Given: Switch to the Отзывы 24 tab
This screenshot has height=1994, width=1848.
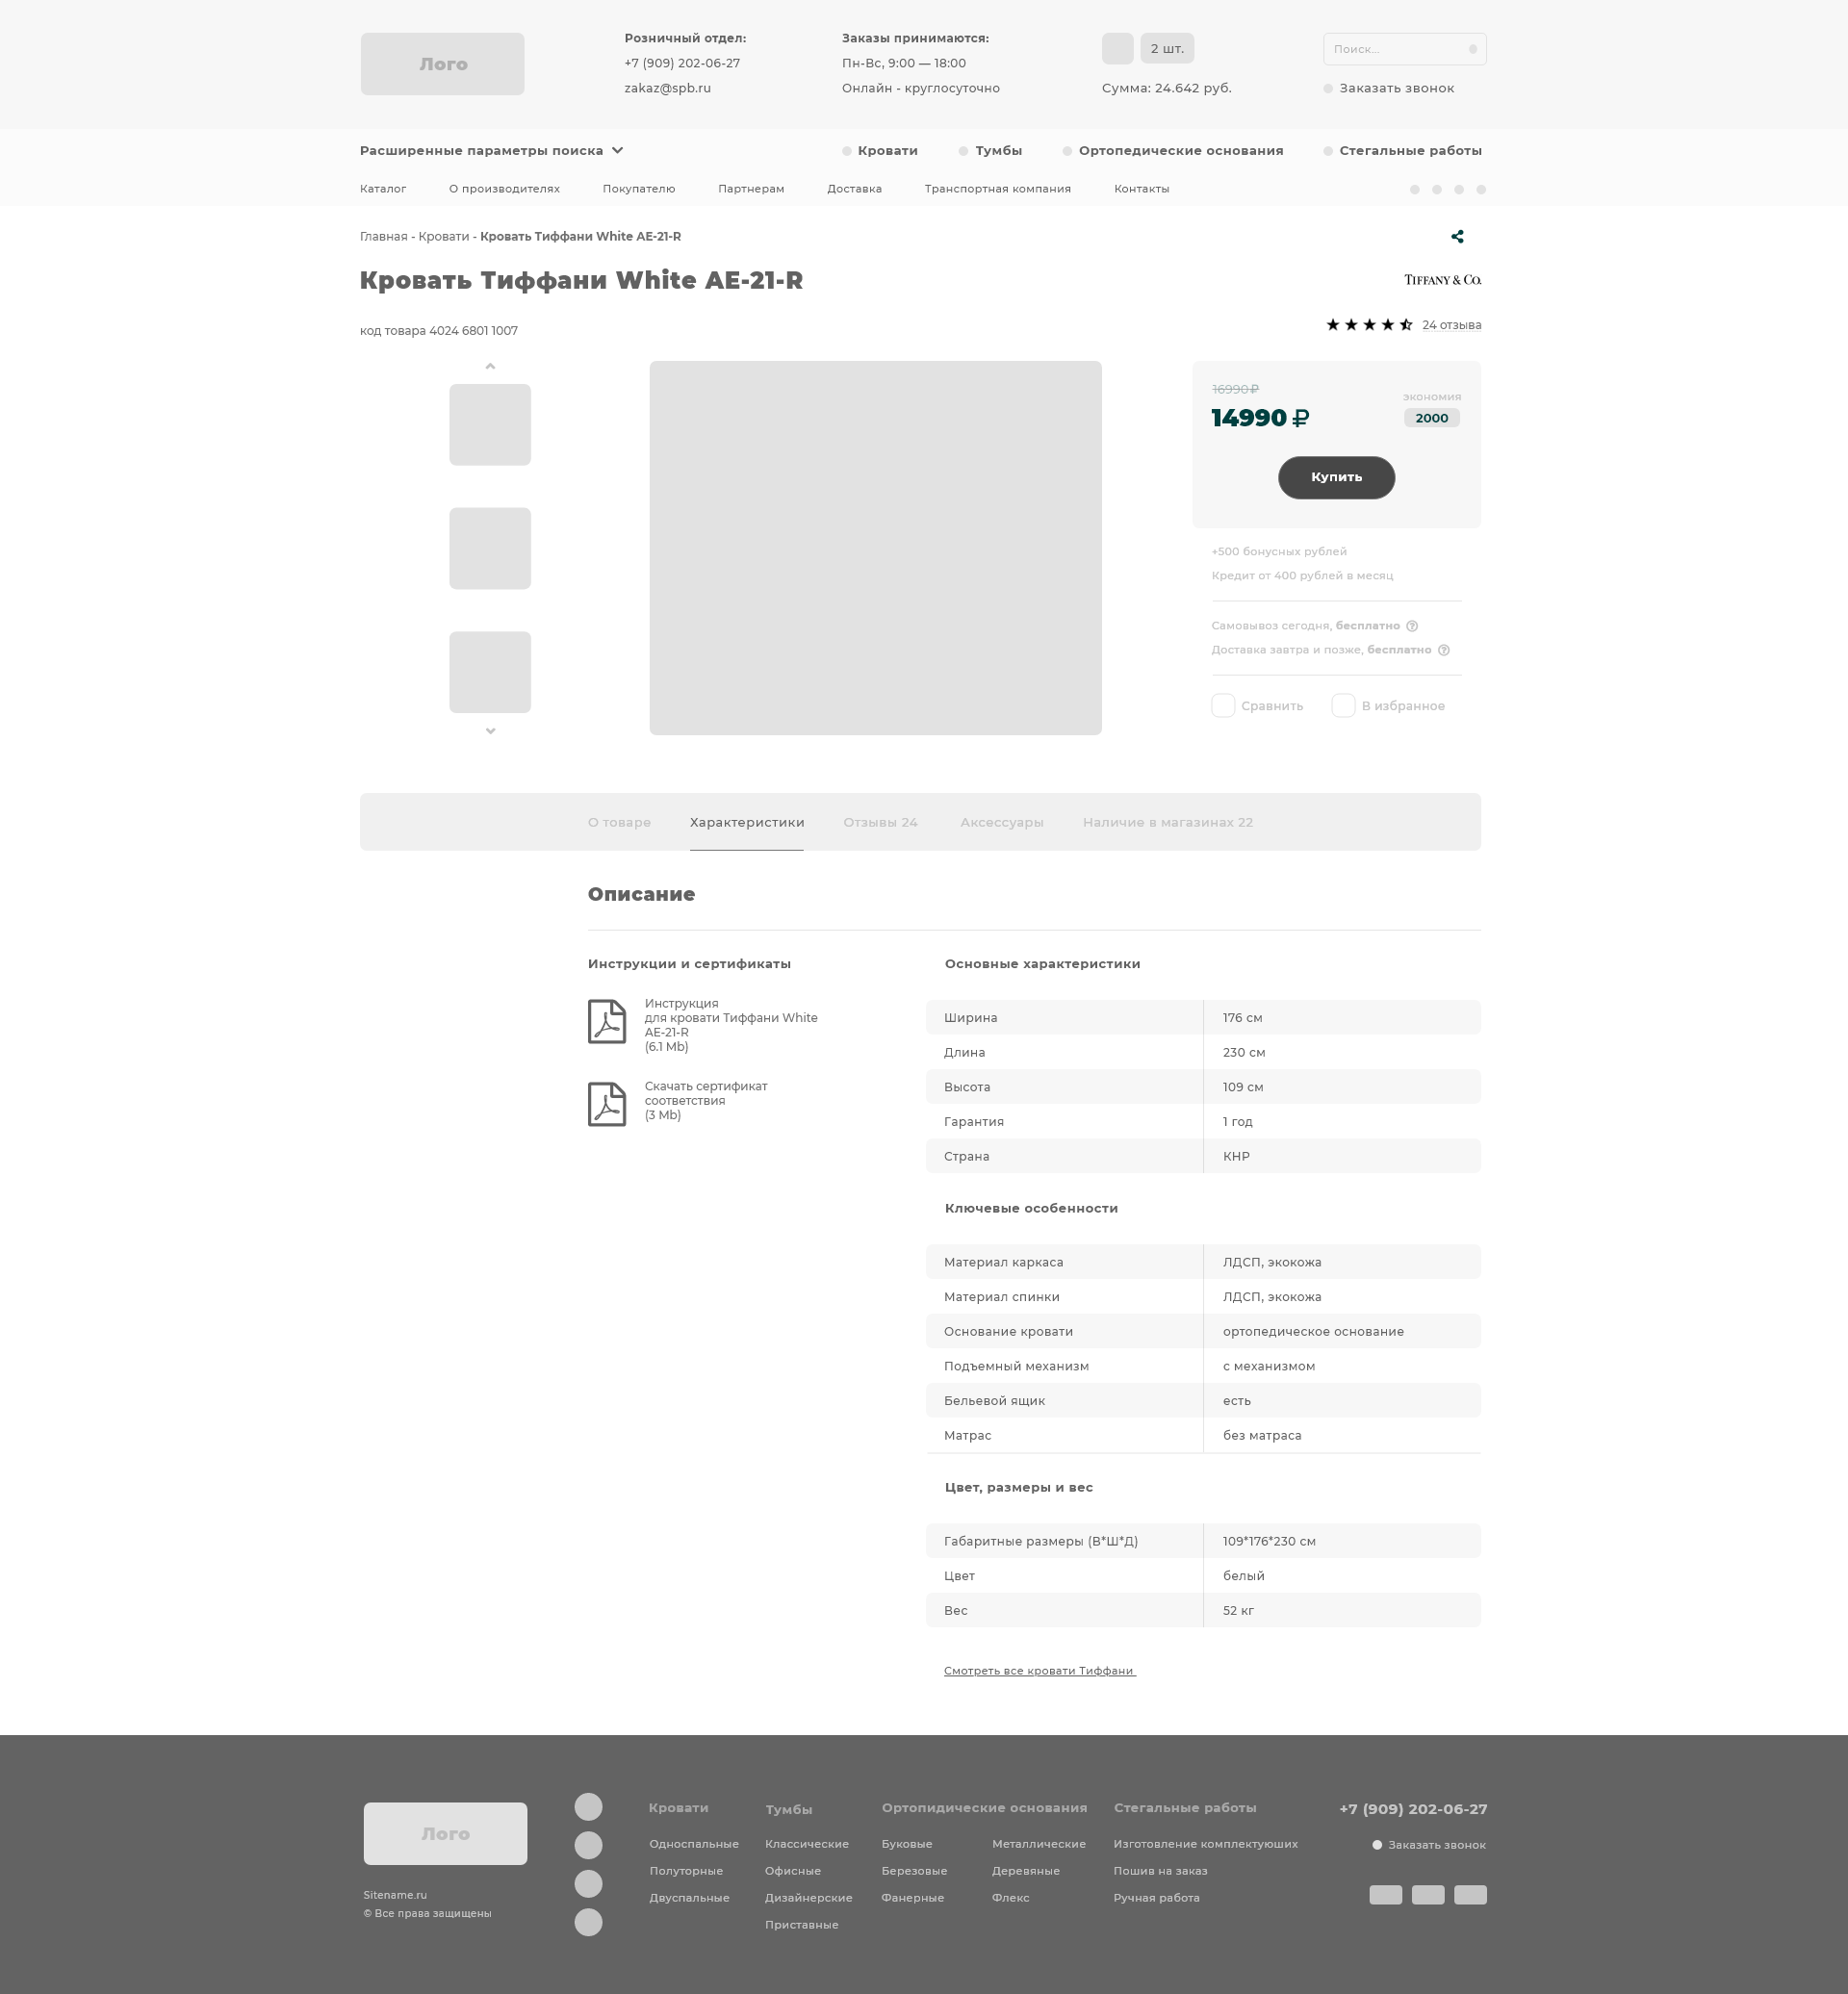Looking at the screenshot, I should tap(880, 822).
